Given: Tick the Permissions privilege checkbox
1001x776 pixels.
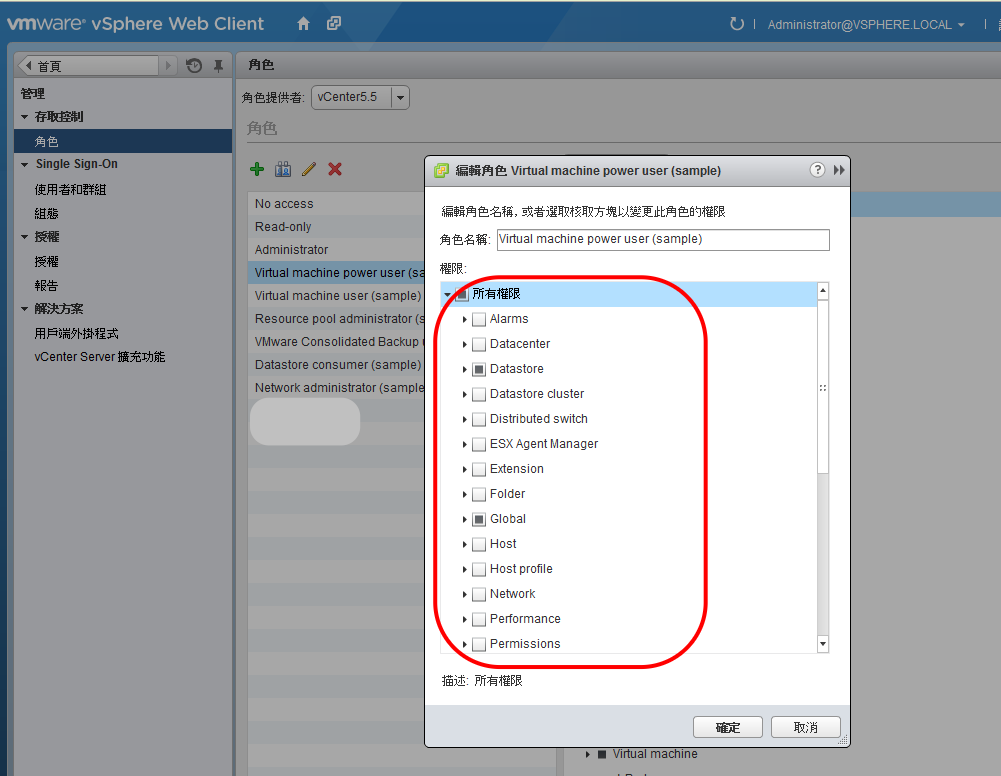Looking at the screenshot, I should [x=479, y=644].
